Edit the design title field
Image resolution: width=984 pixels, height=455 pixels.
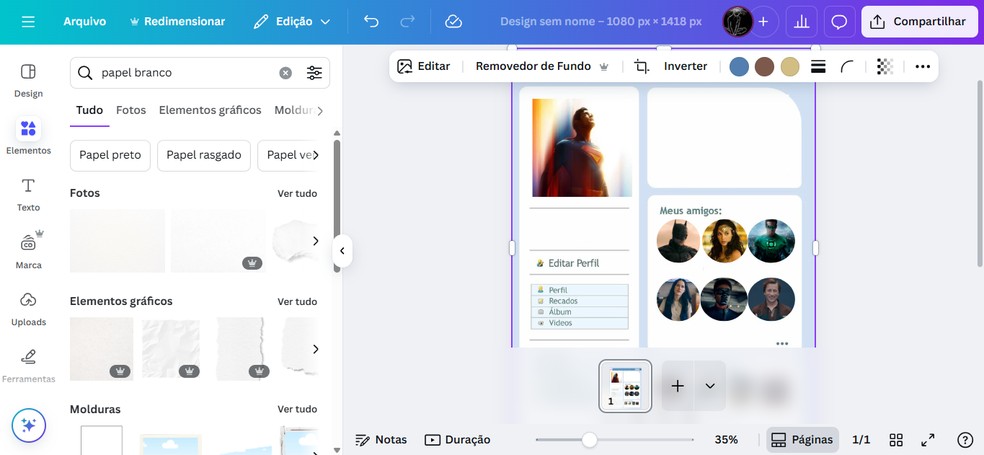click(x=601, y=22)
